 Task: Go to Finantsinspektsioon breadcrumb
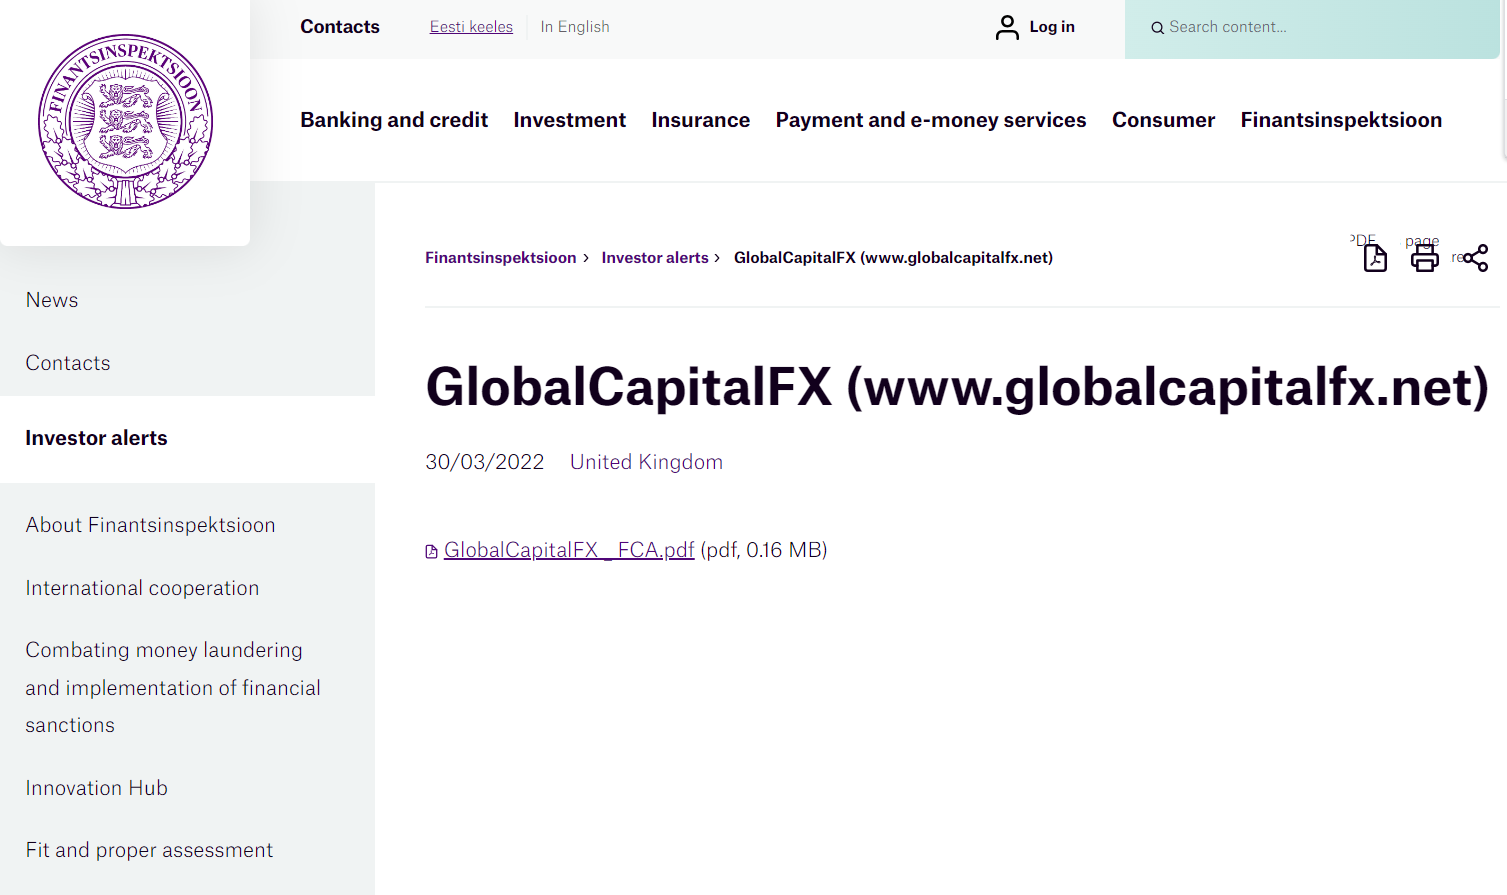pyautogui.click(x=501, y=258)
